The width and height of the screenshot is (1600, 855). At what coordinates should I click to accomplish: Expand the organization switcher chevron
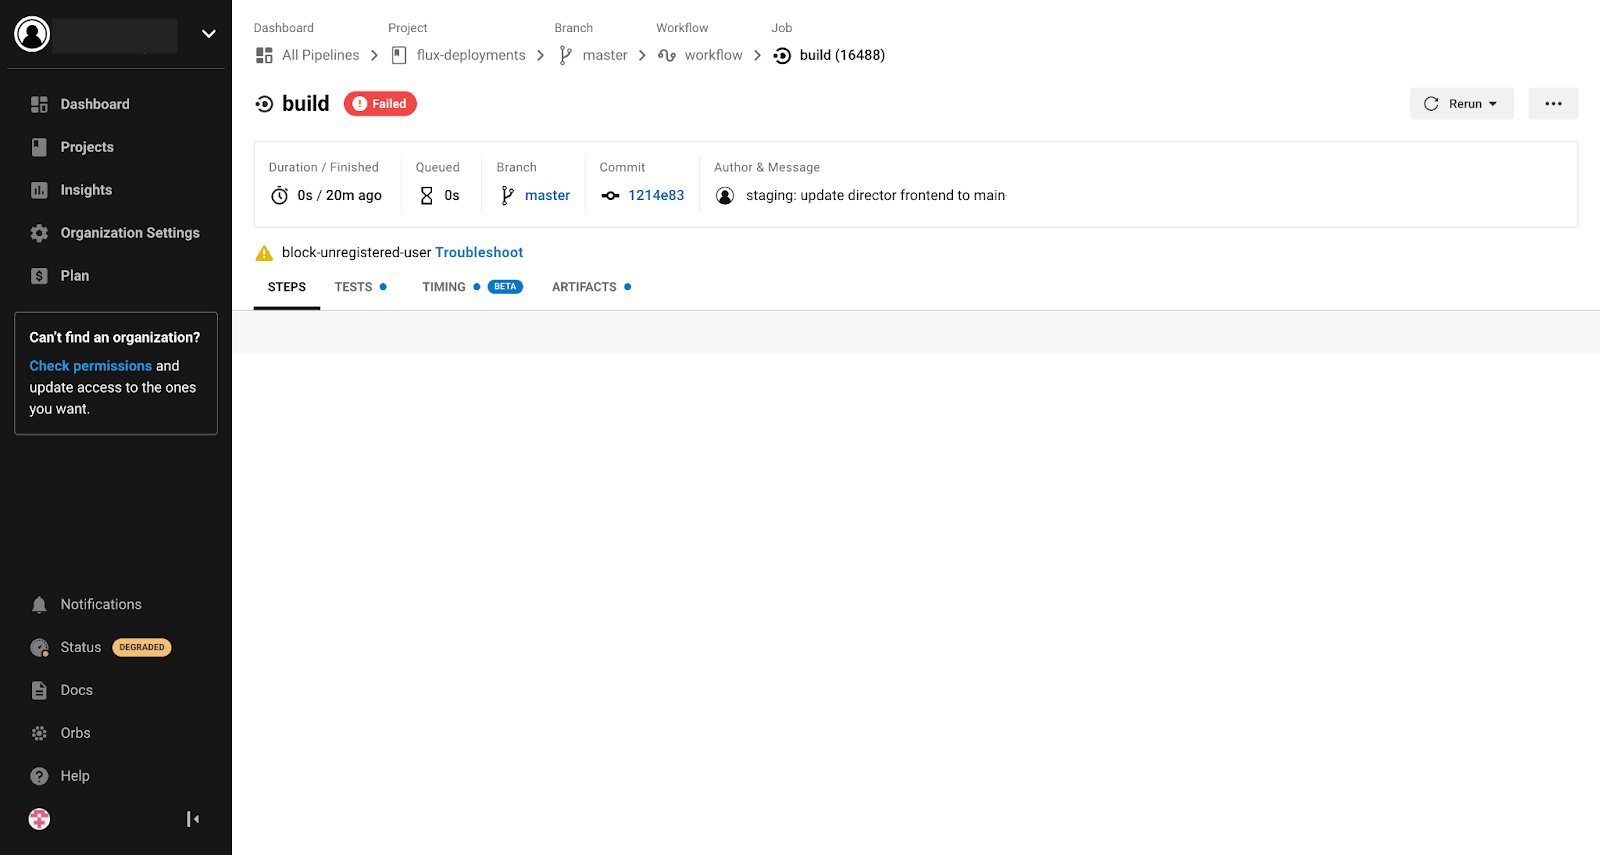pyautogui.click(x=209, y=34)
